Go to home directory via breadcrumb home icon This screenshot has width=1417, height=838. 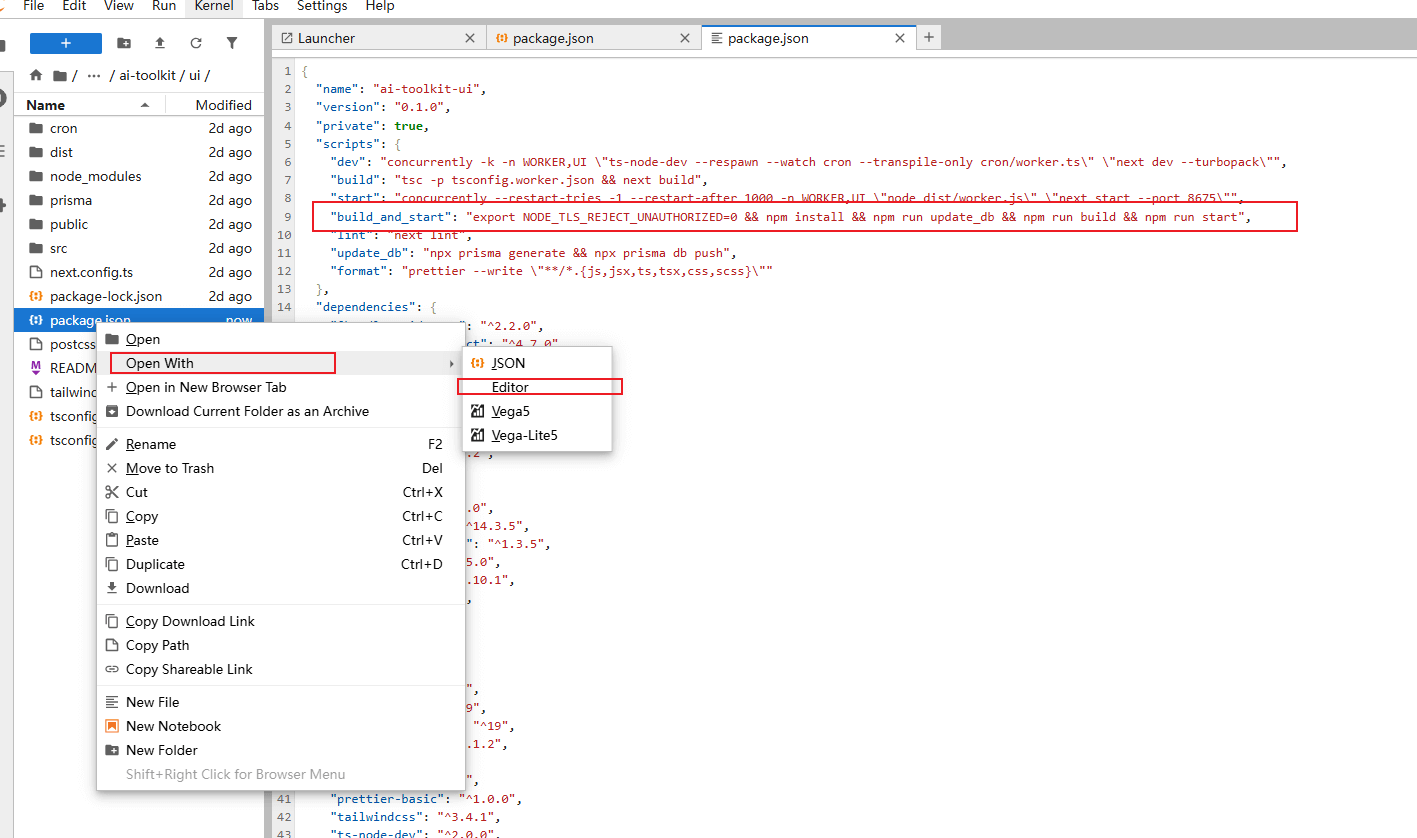(x=37, y=75)
